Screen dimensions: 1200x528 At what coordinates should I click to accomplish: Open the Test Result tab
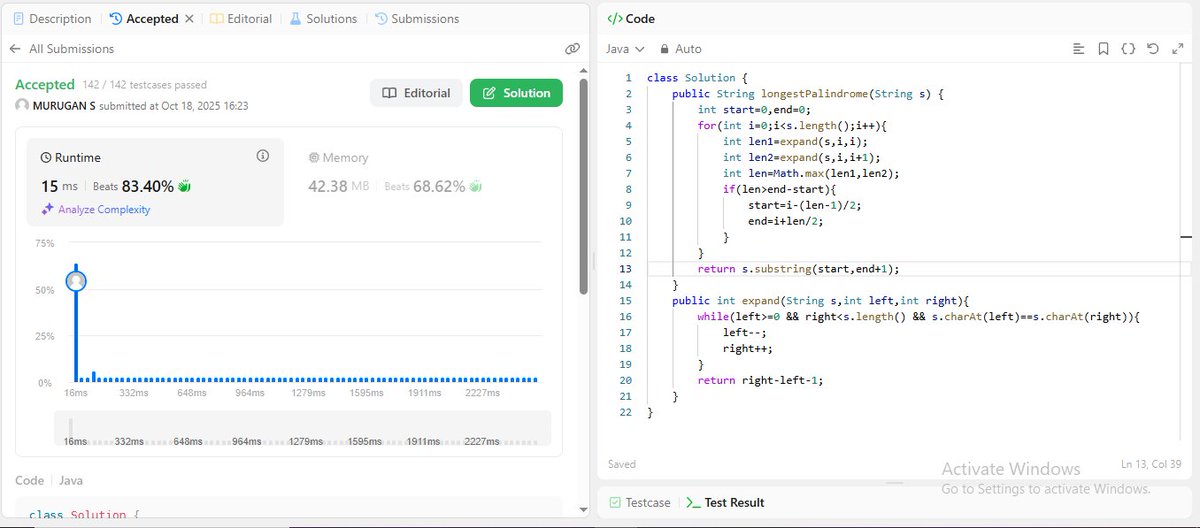725,502
